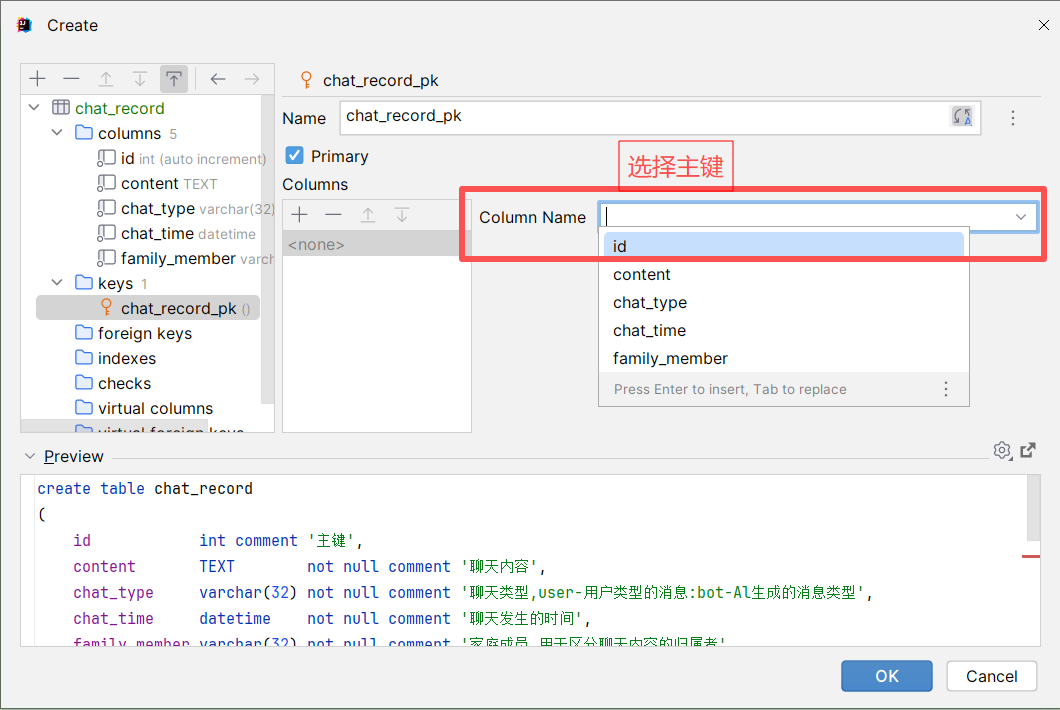1060x710 pixels.
Task: Click the Cancel button
Action: pyautogui.click(x=991, y=676)
